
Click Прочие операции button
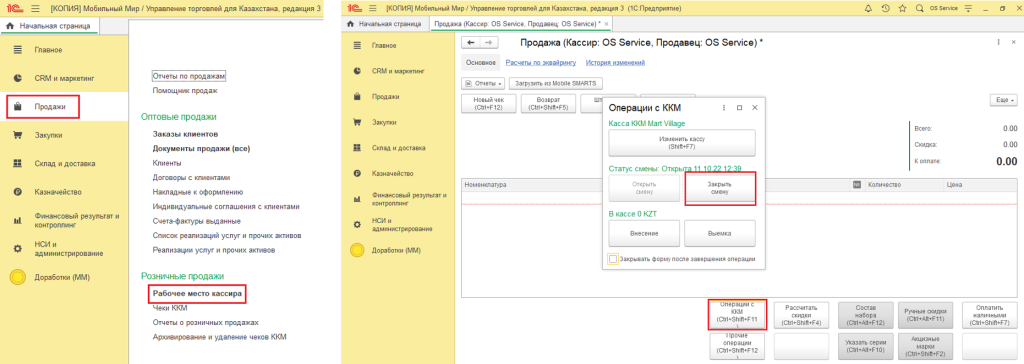tap(737, 346)
